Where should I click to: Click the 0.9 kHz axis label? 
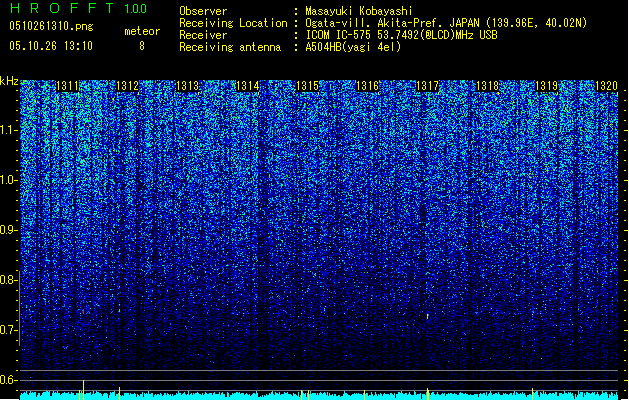pos(8,230)
